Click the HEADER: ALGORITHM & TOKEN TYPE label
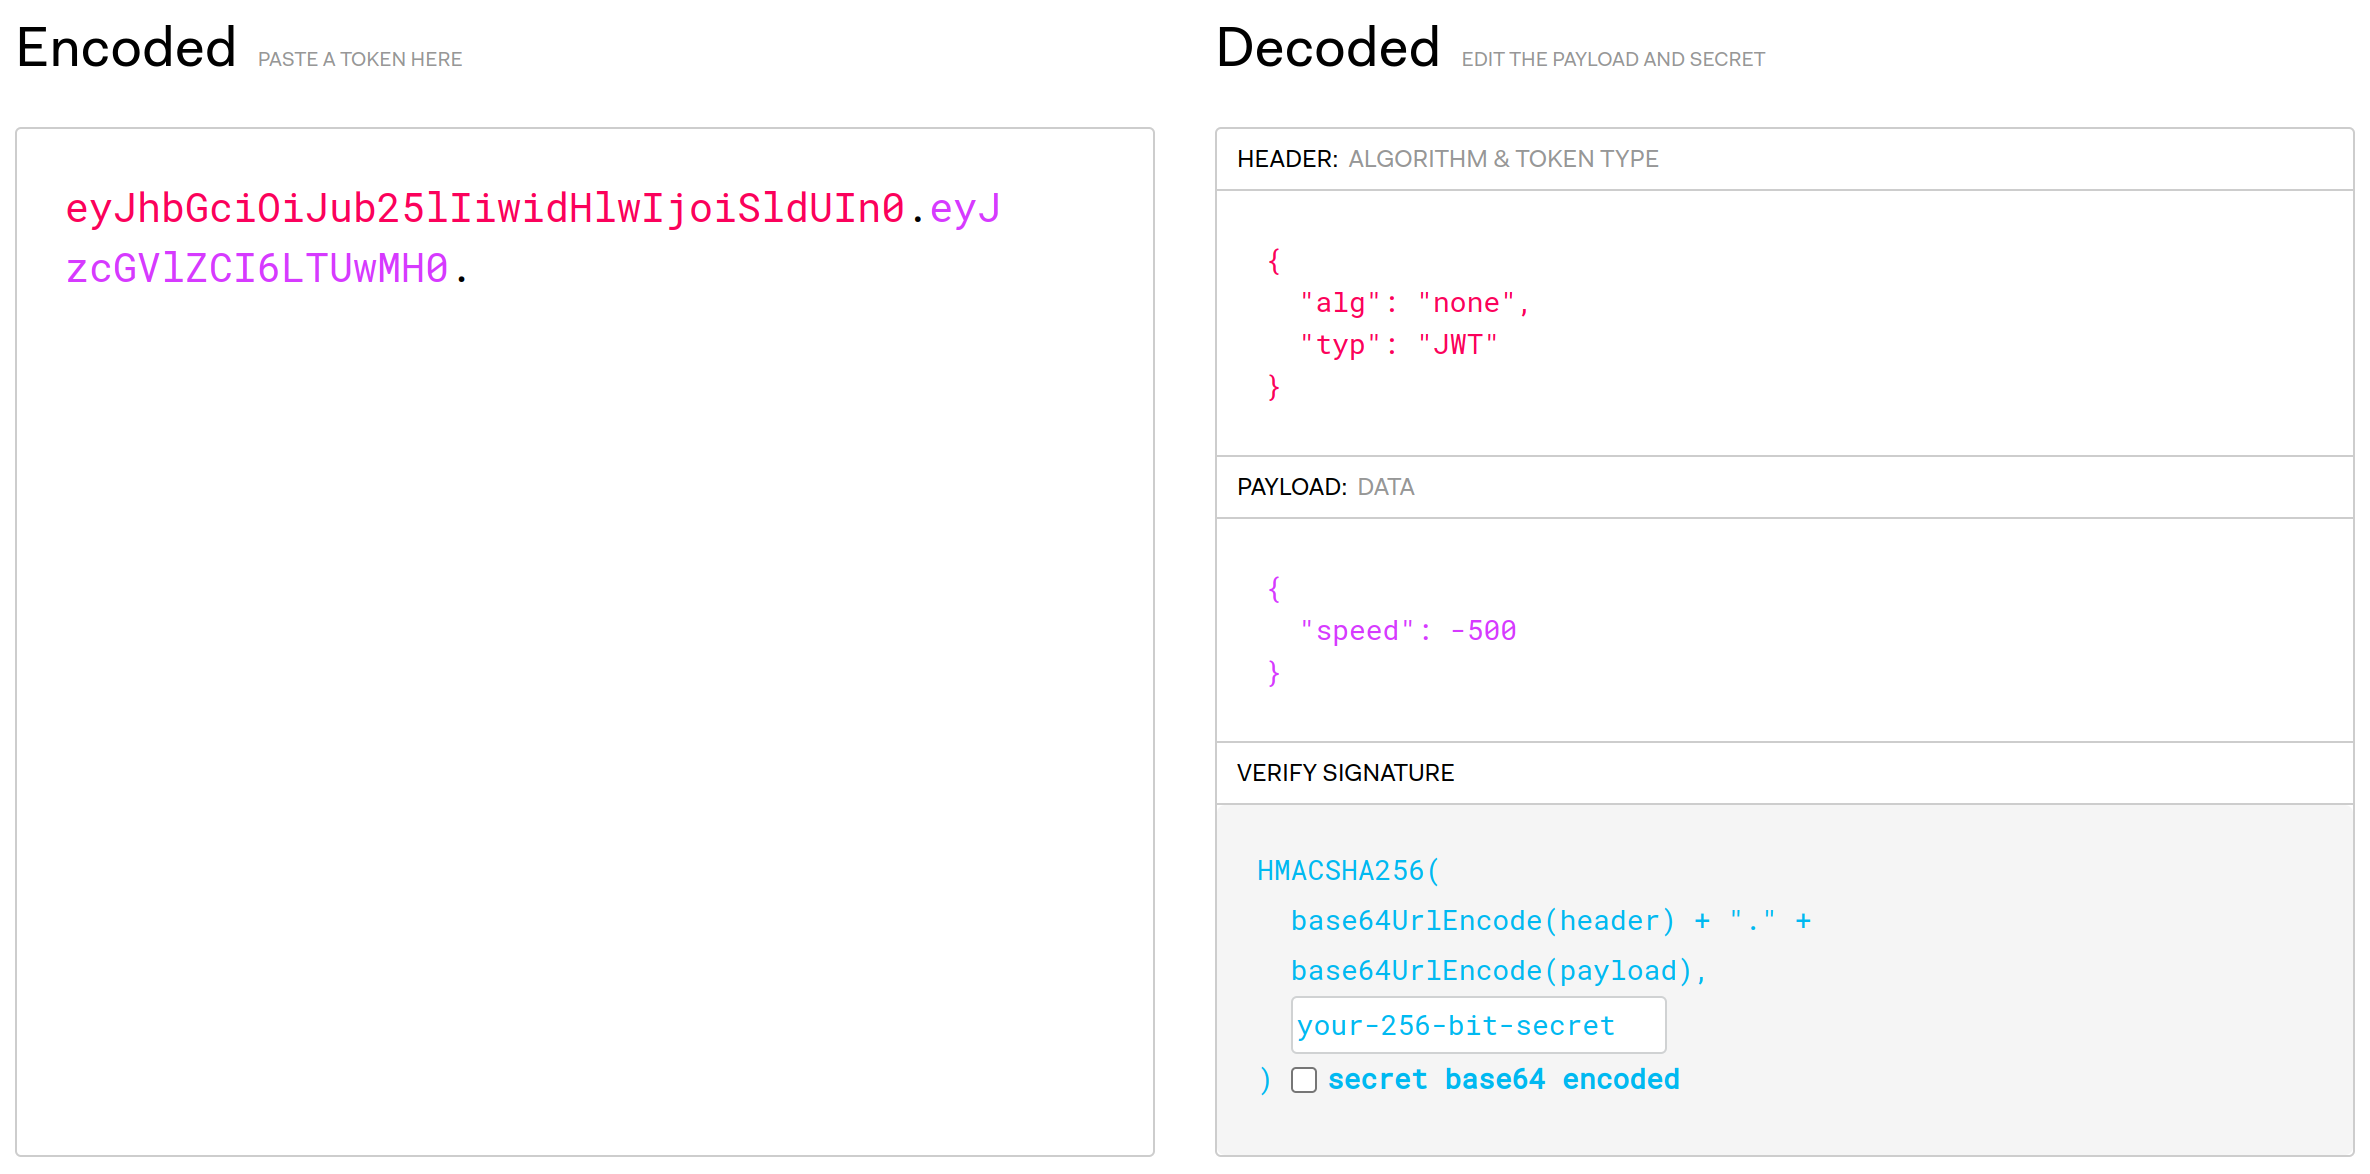 tap(1447, 159)
